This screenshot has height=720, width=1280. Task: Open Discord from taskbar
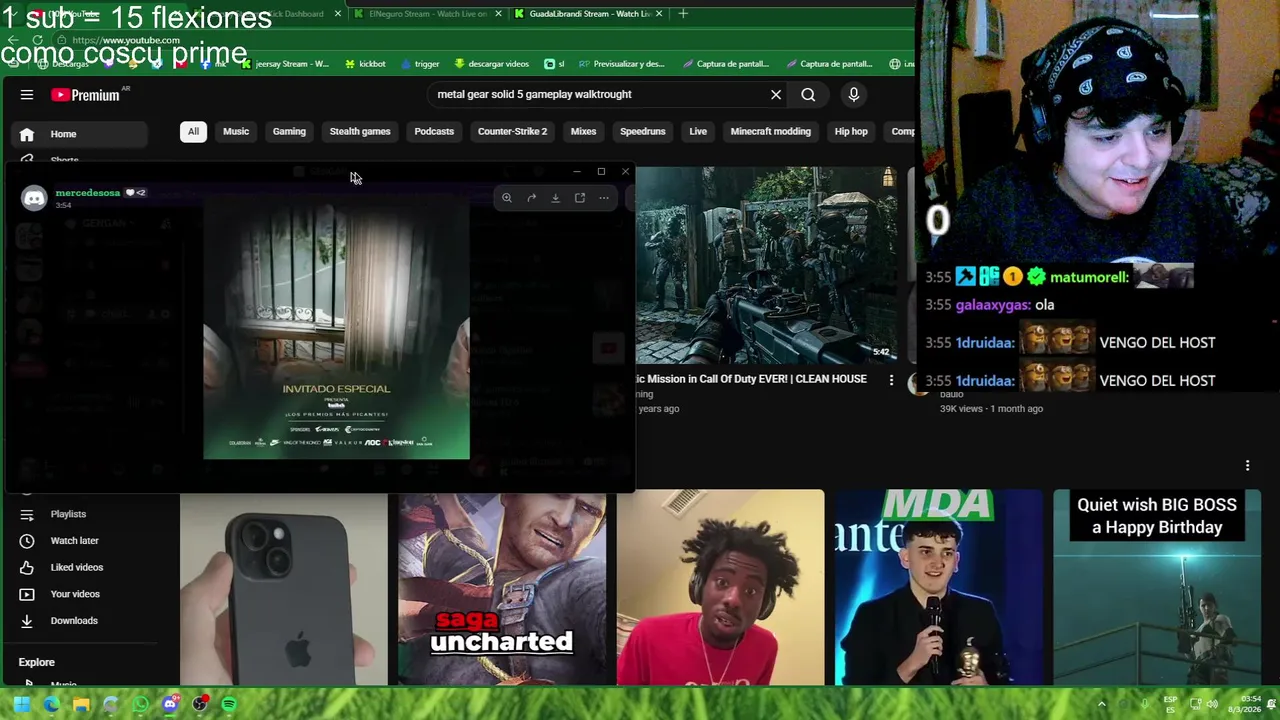pos(170,705)
